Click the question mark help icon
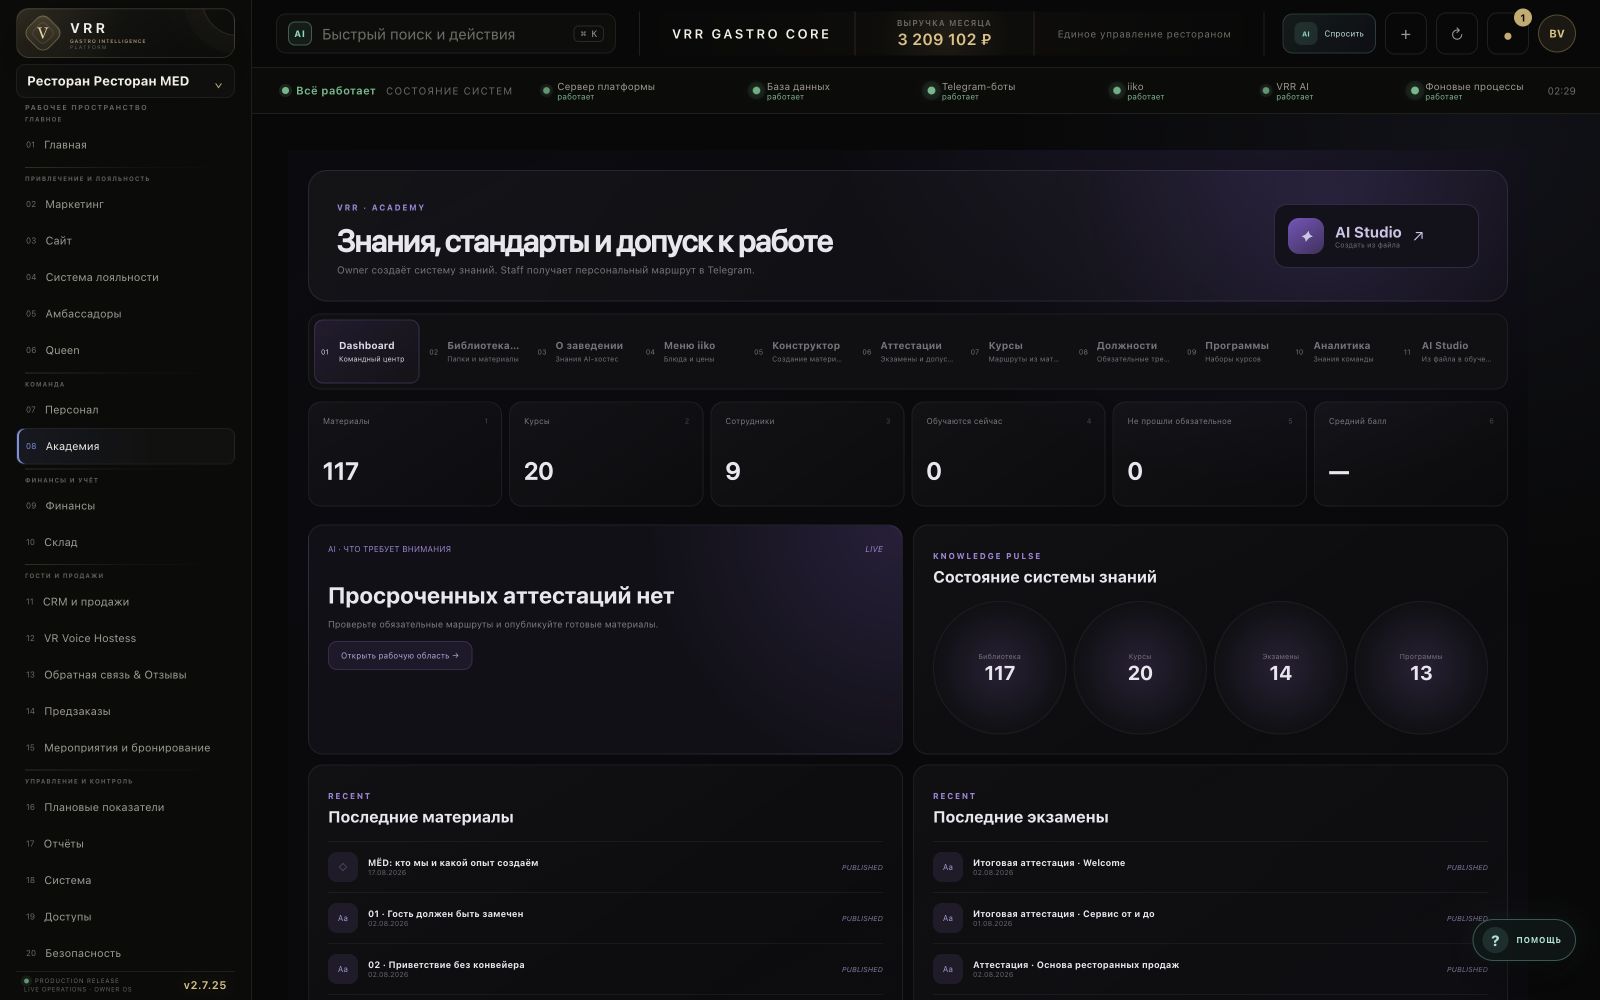 1494,940
